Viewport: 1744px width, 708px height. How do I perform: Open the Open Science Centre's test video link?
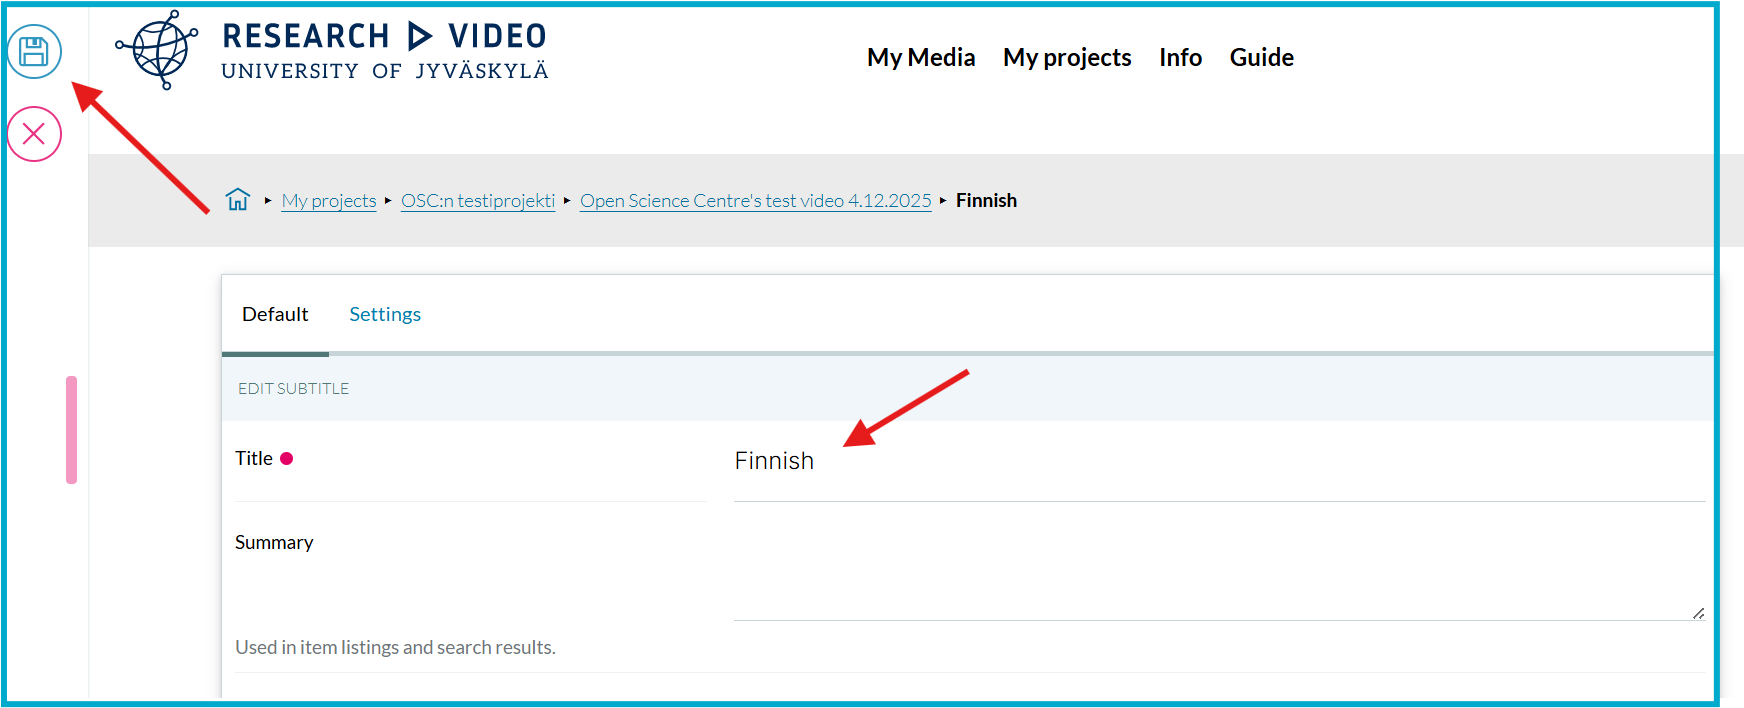coord(755,201)
